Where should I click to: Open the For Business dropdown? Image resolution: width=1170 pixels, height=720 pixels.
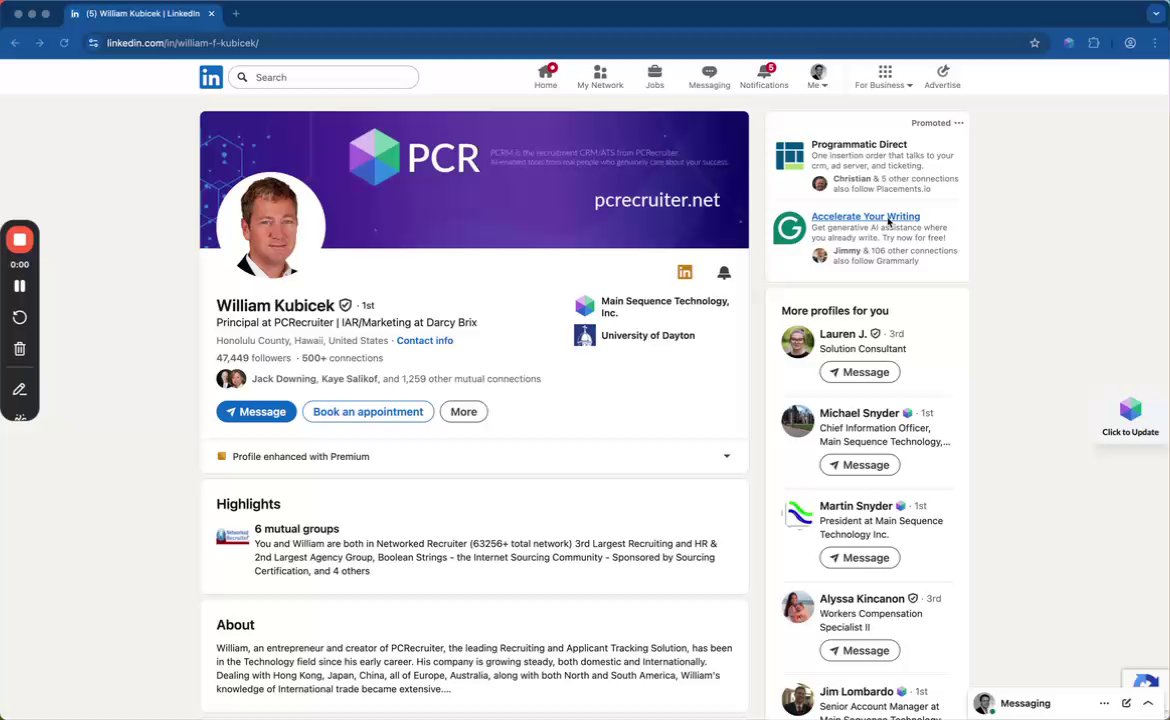[x=884, y=77]
